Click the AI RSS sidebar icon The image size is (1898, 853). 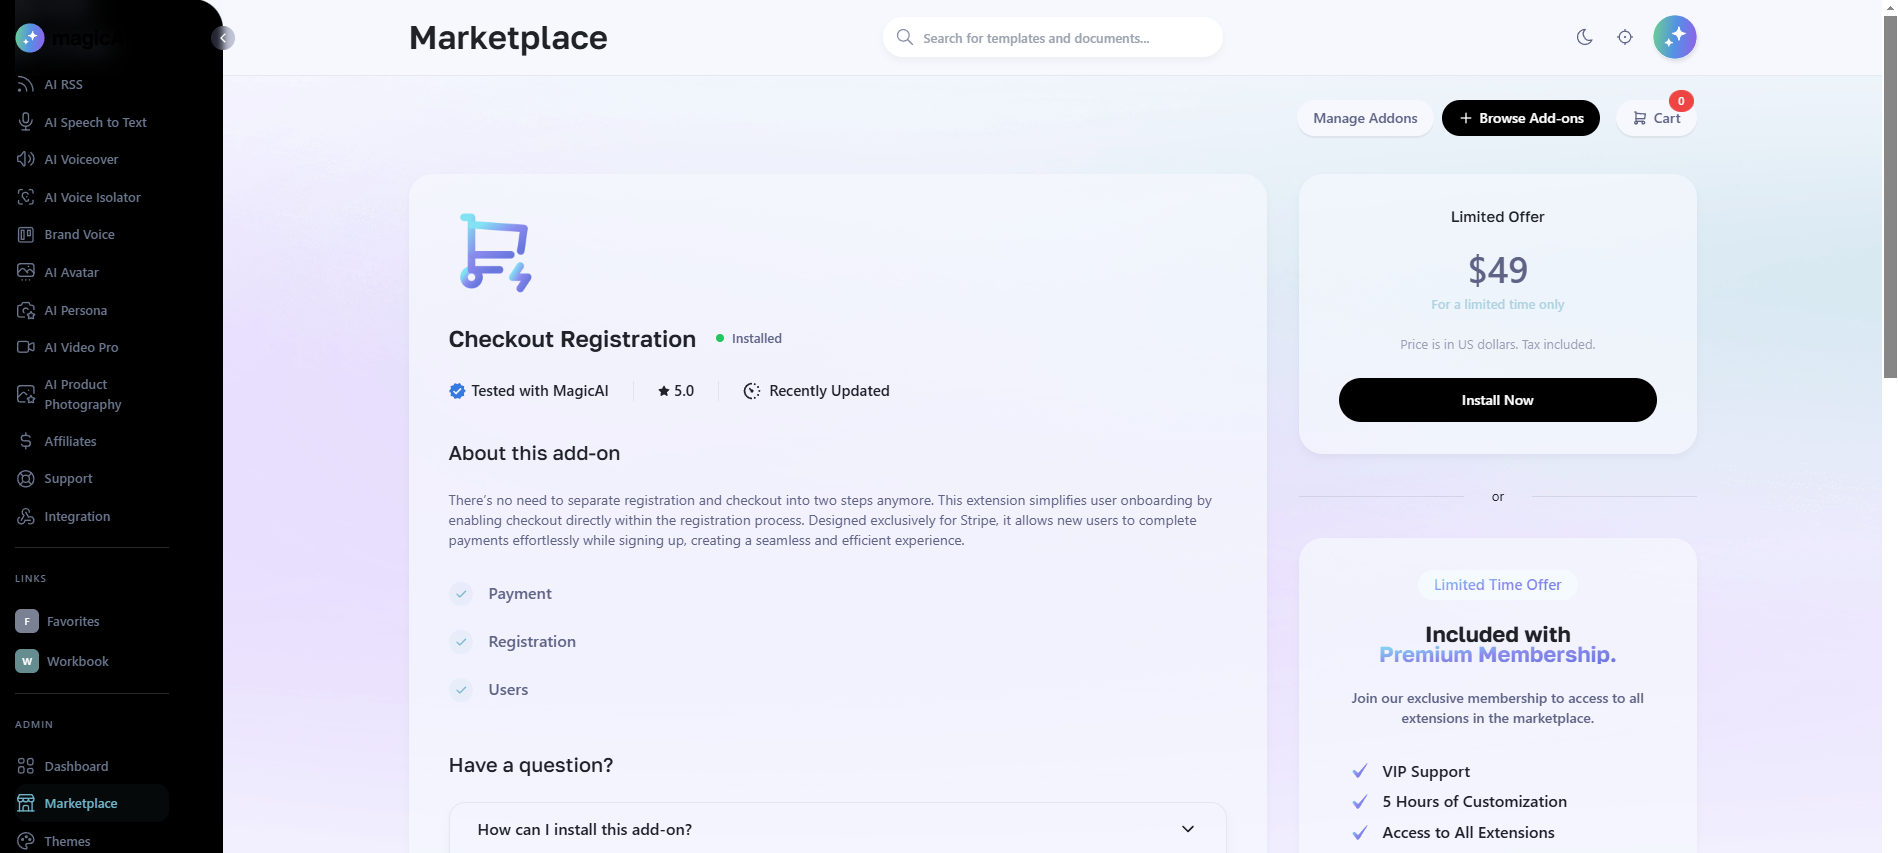26,85
